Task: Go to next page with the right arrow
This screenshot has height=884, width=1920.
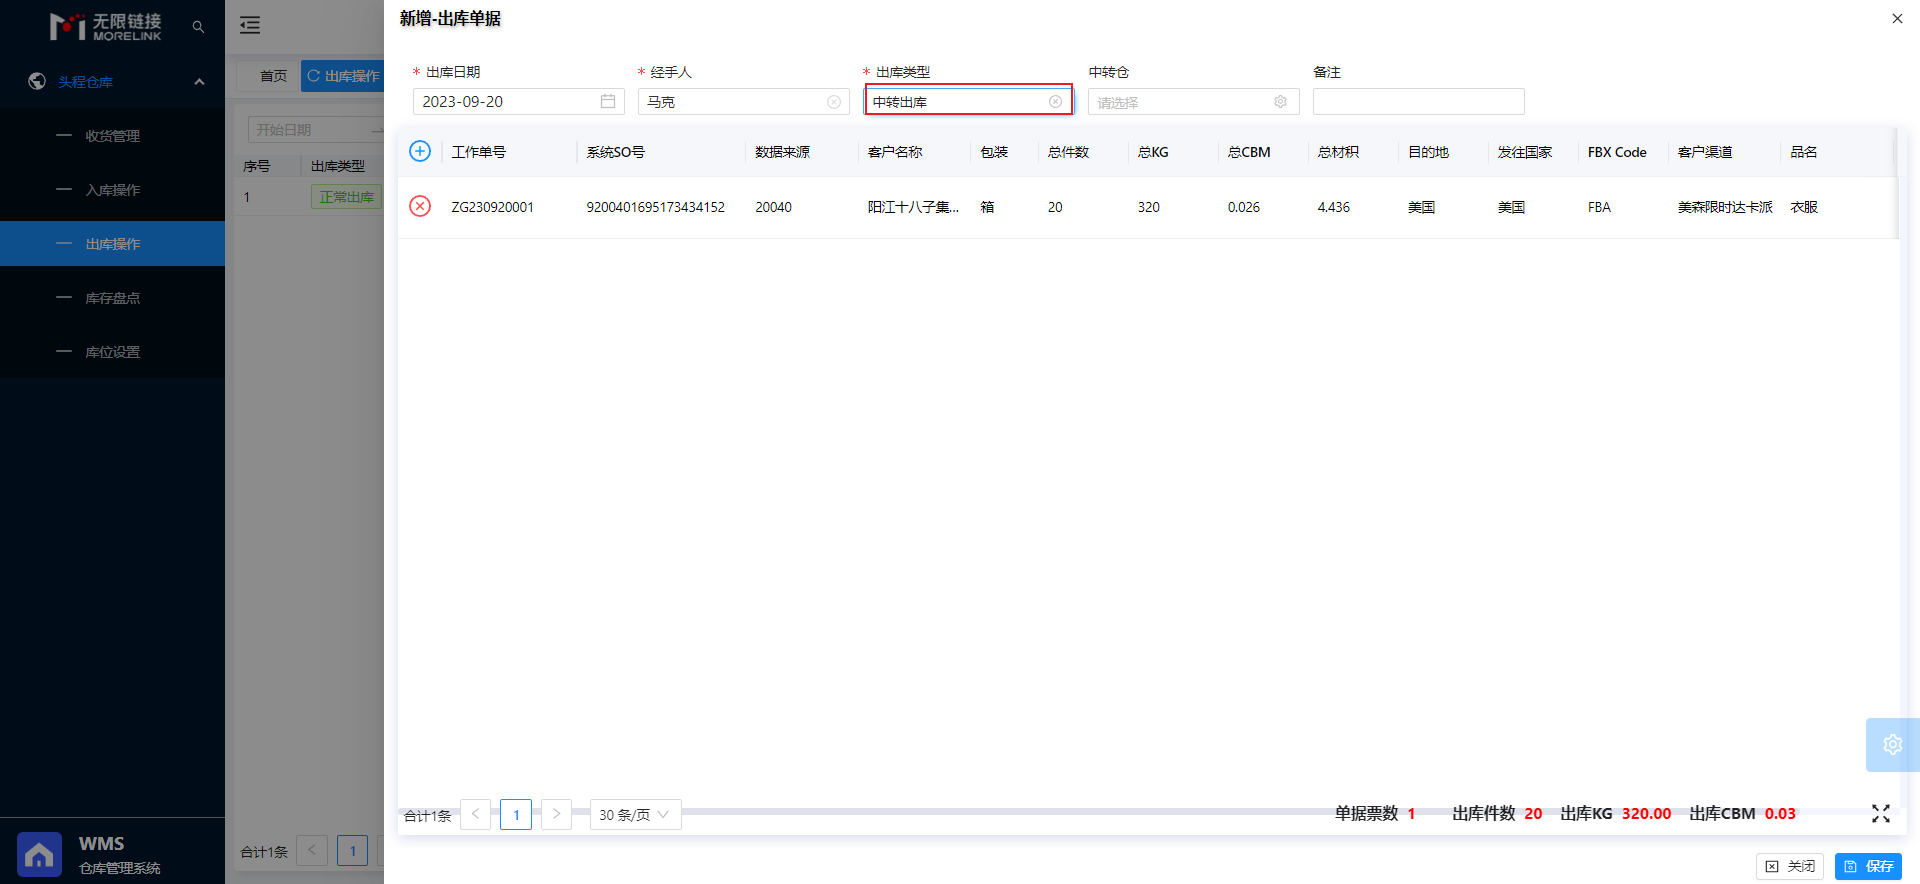Action: 557,814
